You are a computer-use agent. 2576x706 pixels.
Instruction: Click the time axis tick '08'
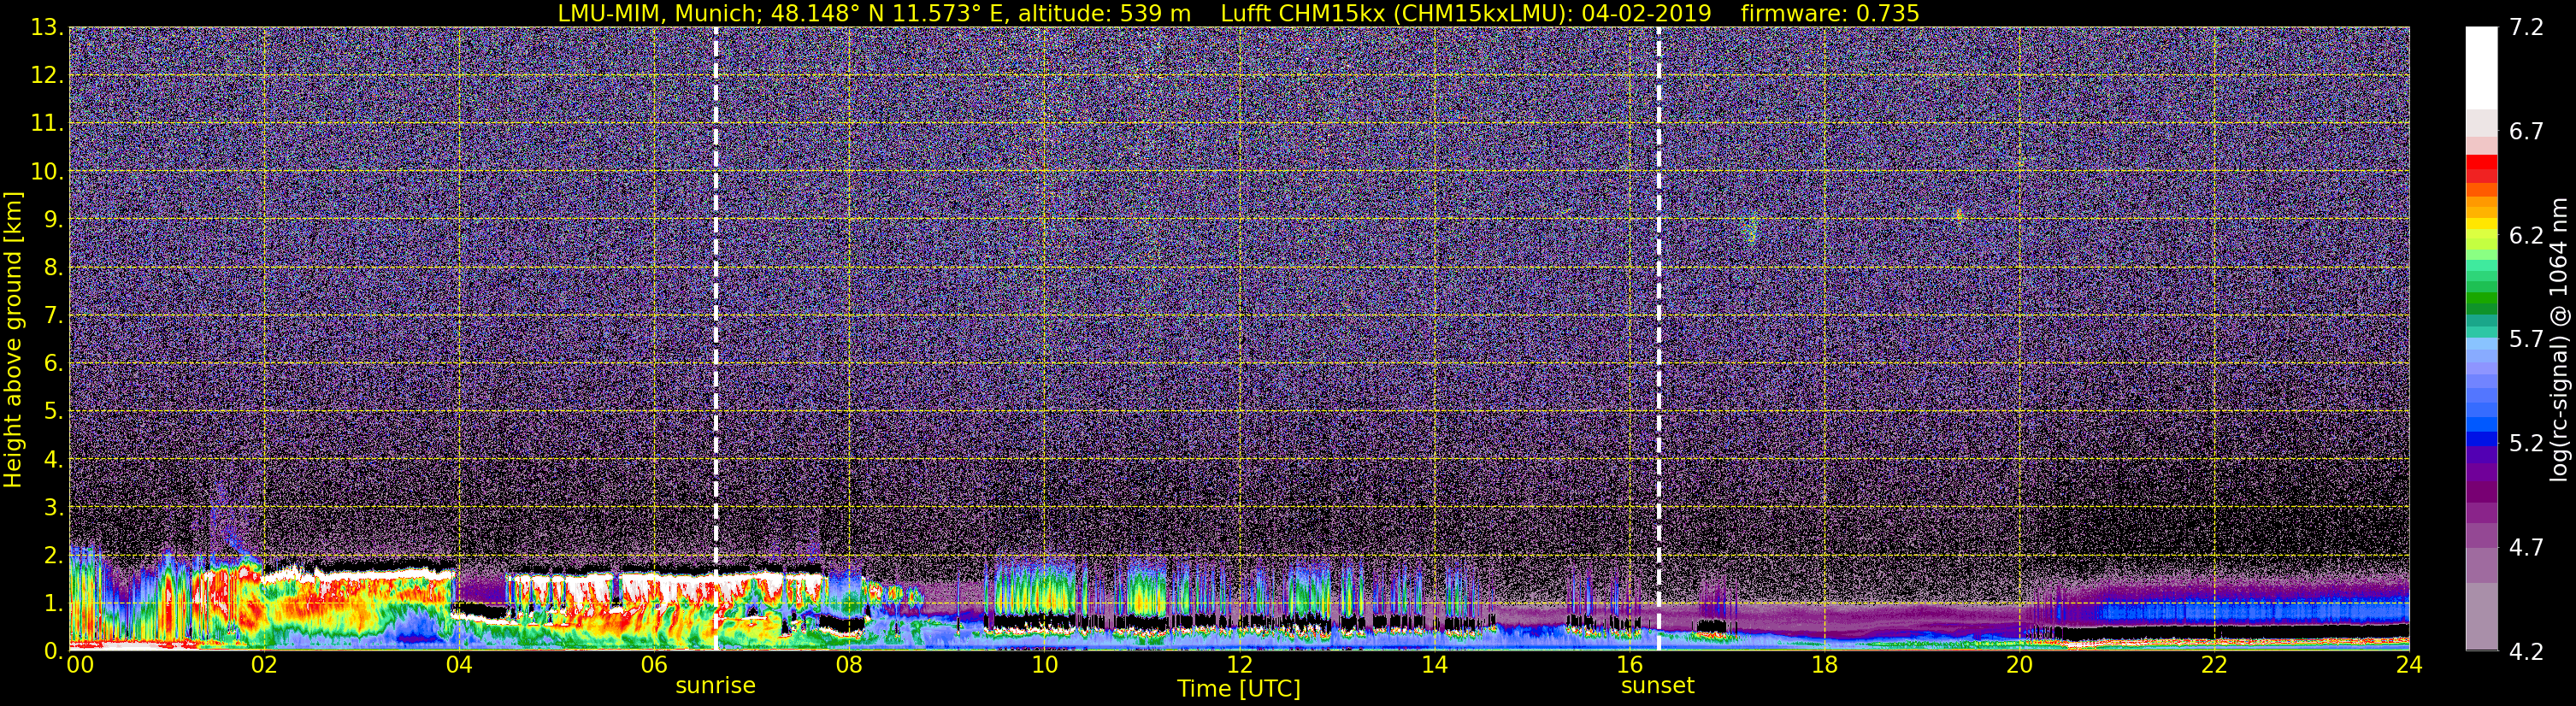pyautogui.click(x=849, y=665)
